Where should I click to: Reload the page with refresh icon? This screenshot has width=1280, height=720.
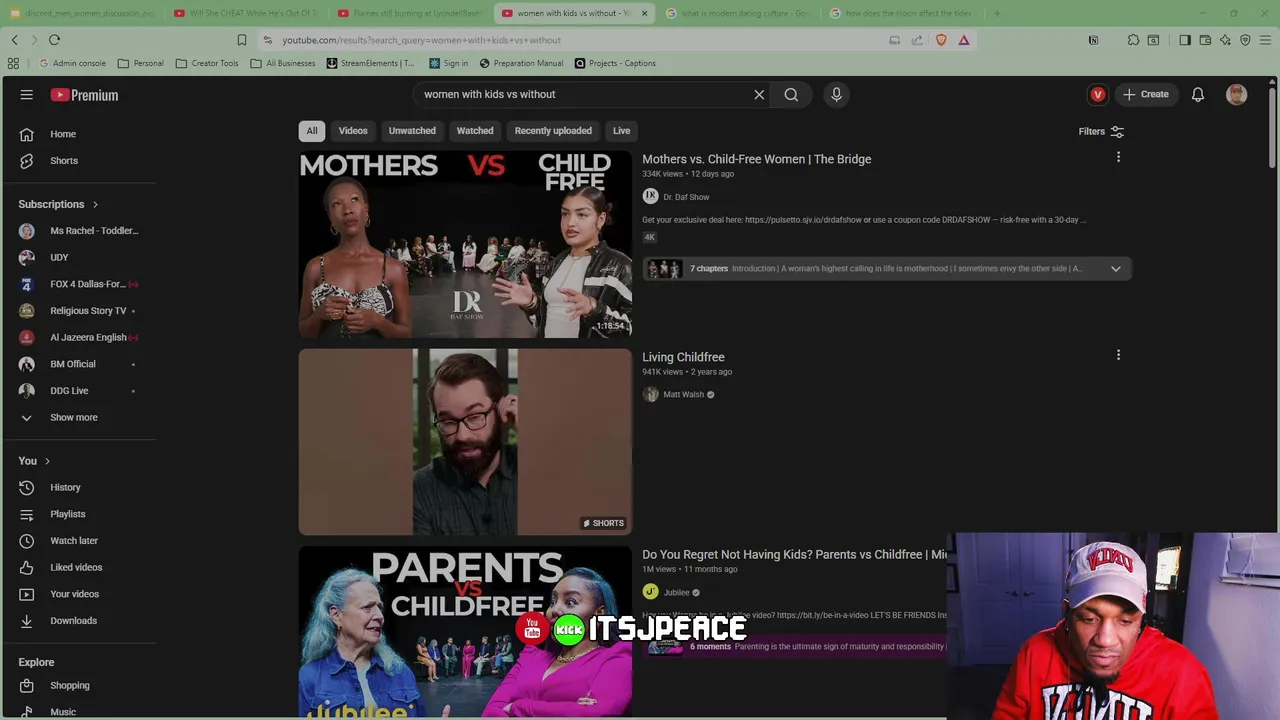(54, 40)
